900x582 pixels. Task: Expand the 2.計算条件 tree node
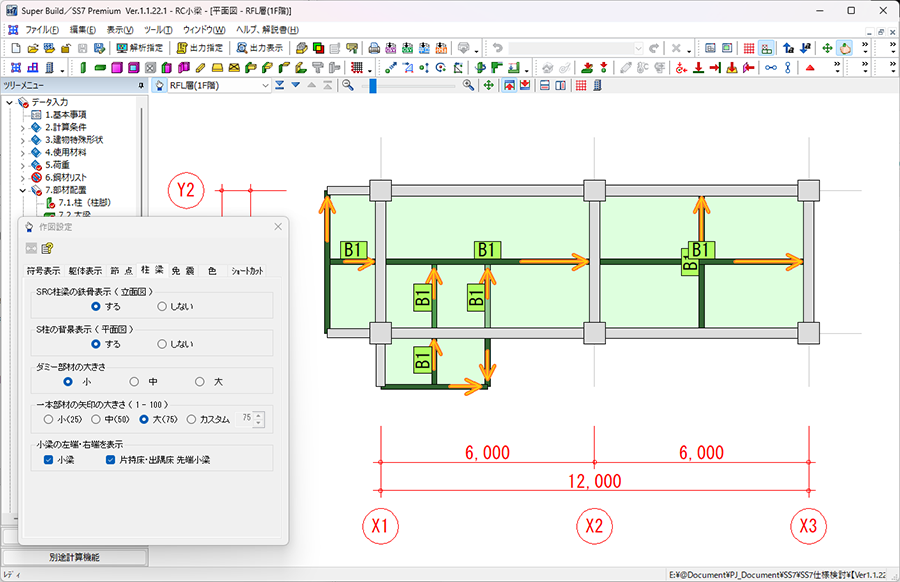pos(22,127)
